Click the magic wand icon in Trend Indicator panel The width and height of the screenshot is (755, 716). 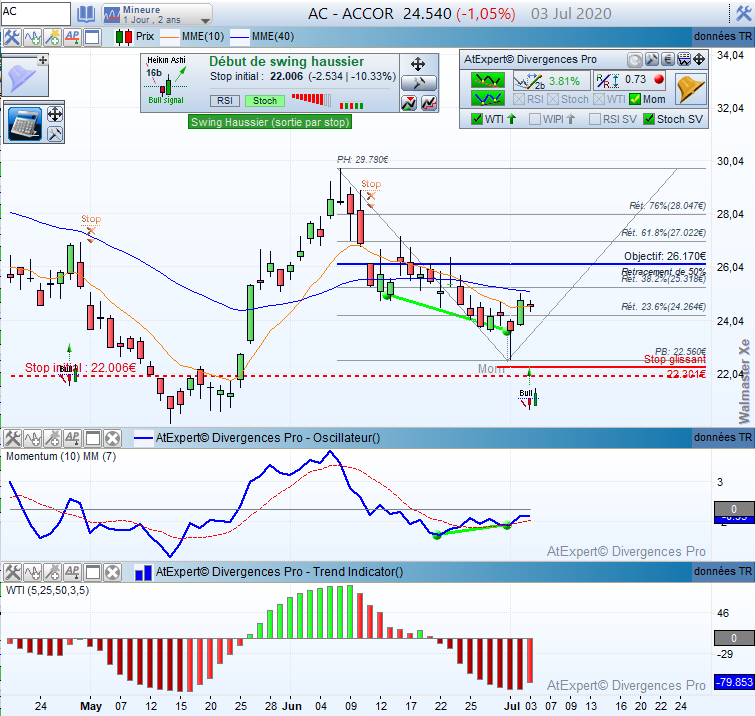point(52,573)
